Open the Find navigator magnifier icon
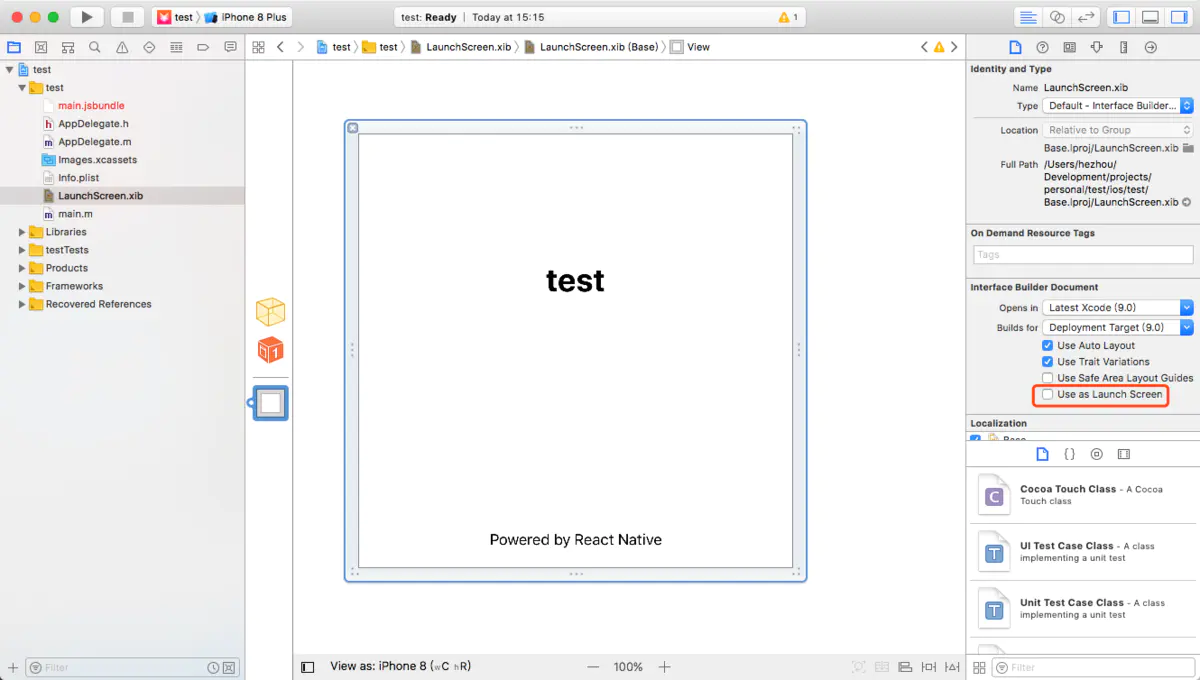This screenshot has height=680, width=1200. tap(95, 47)
